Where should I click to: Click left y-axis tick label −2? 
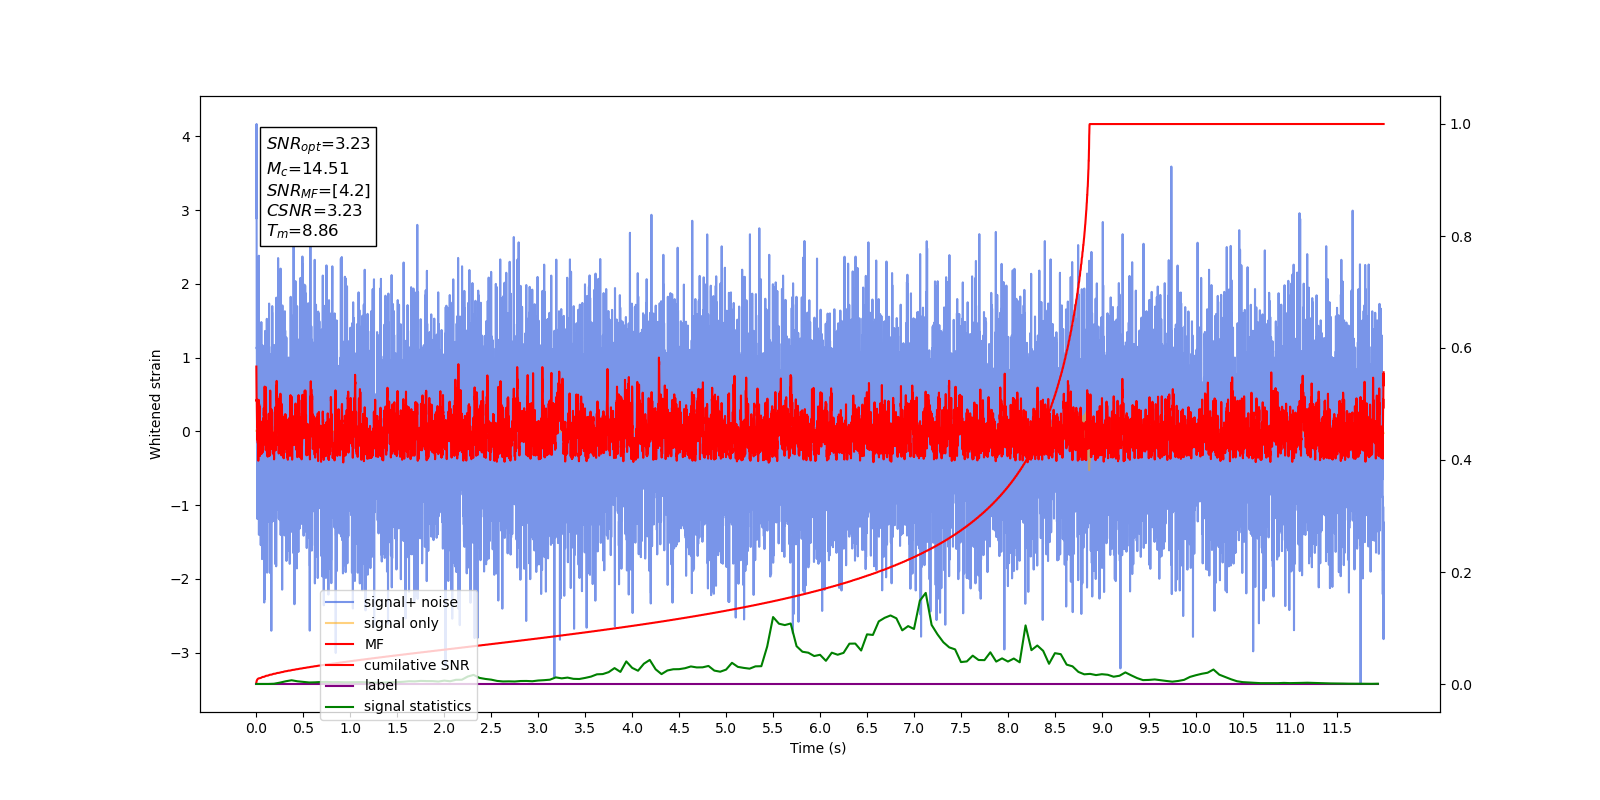[180, 579]
